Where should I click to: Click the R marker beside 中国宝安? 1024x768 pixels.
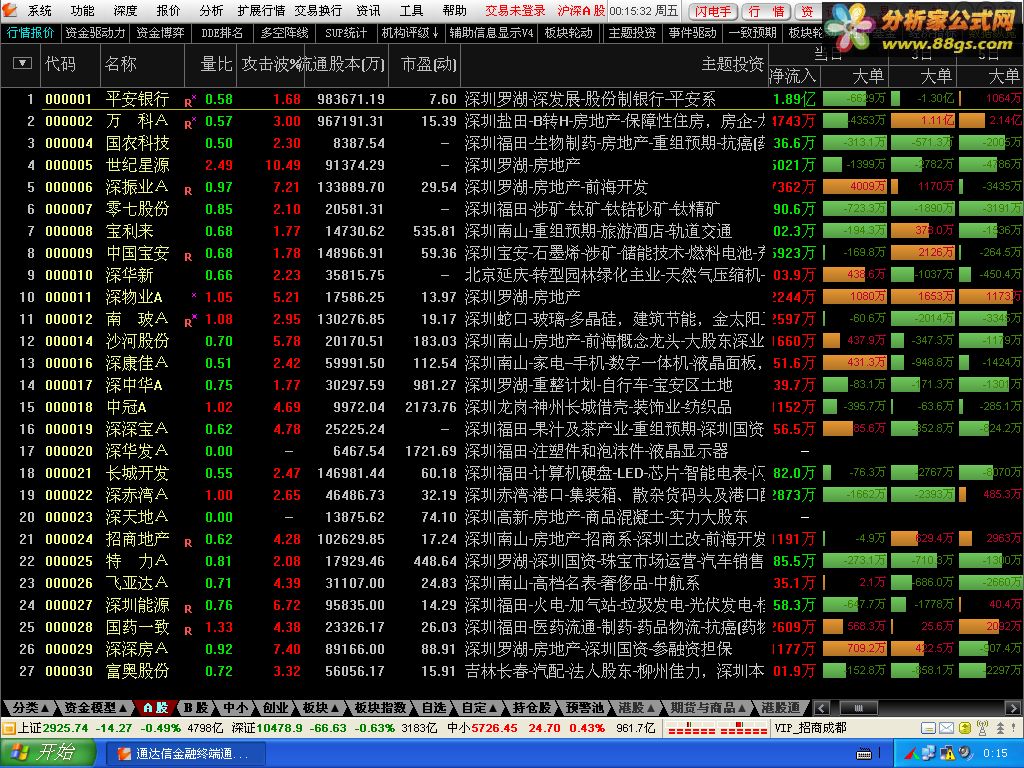pos(188,257)
